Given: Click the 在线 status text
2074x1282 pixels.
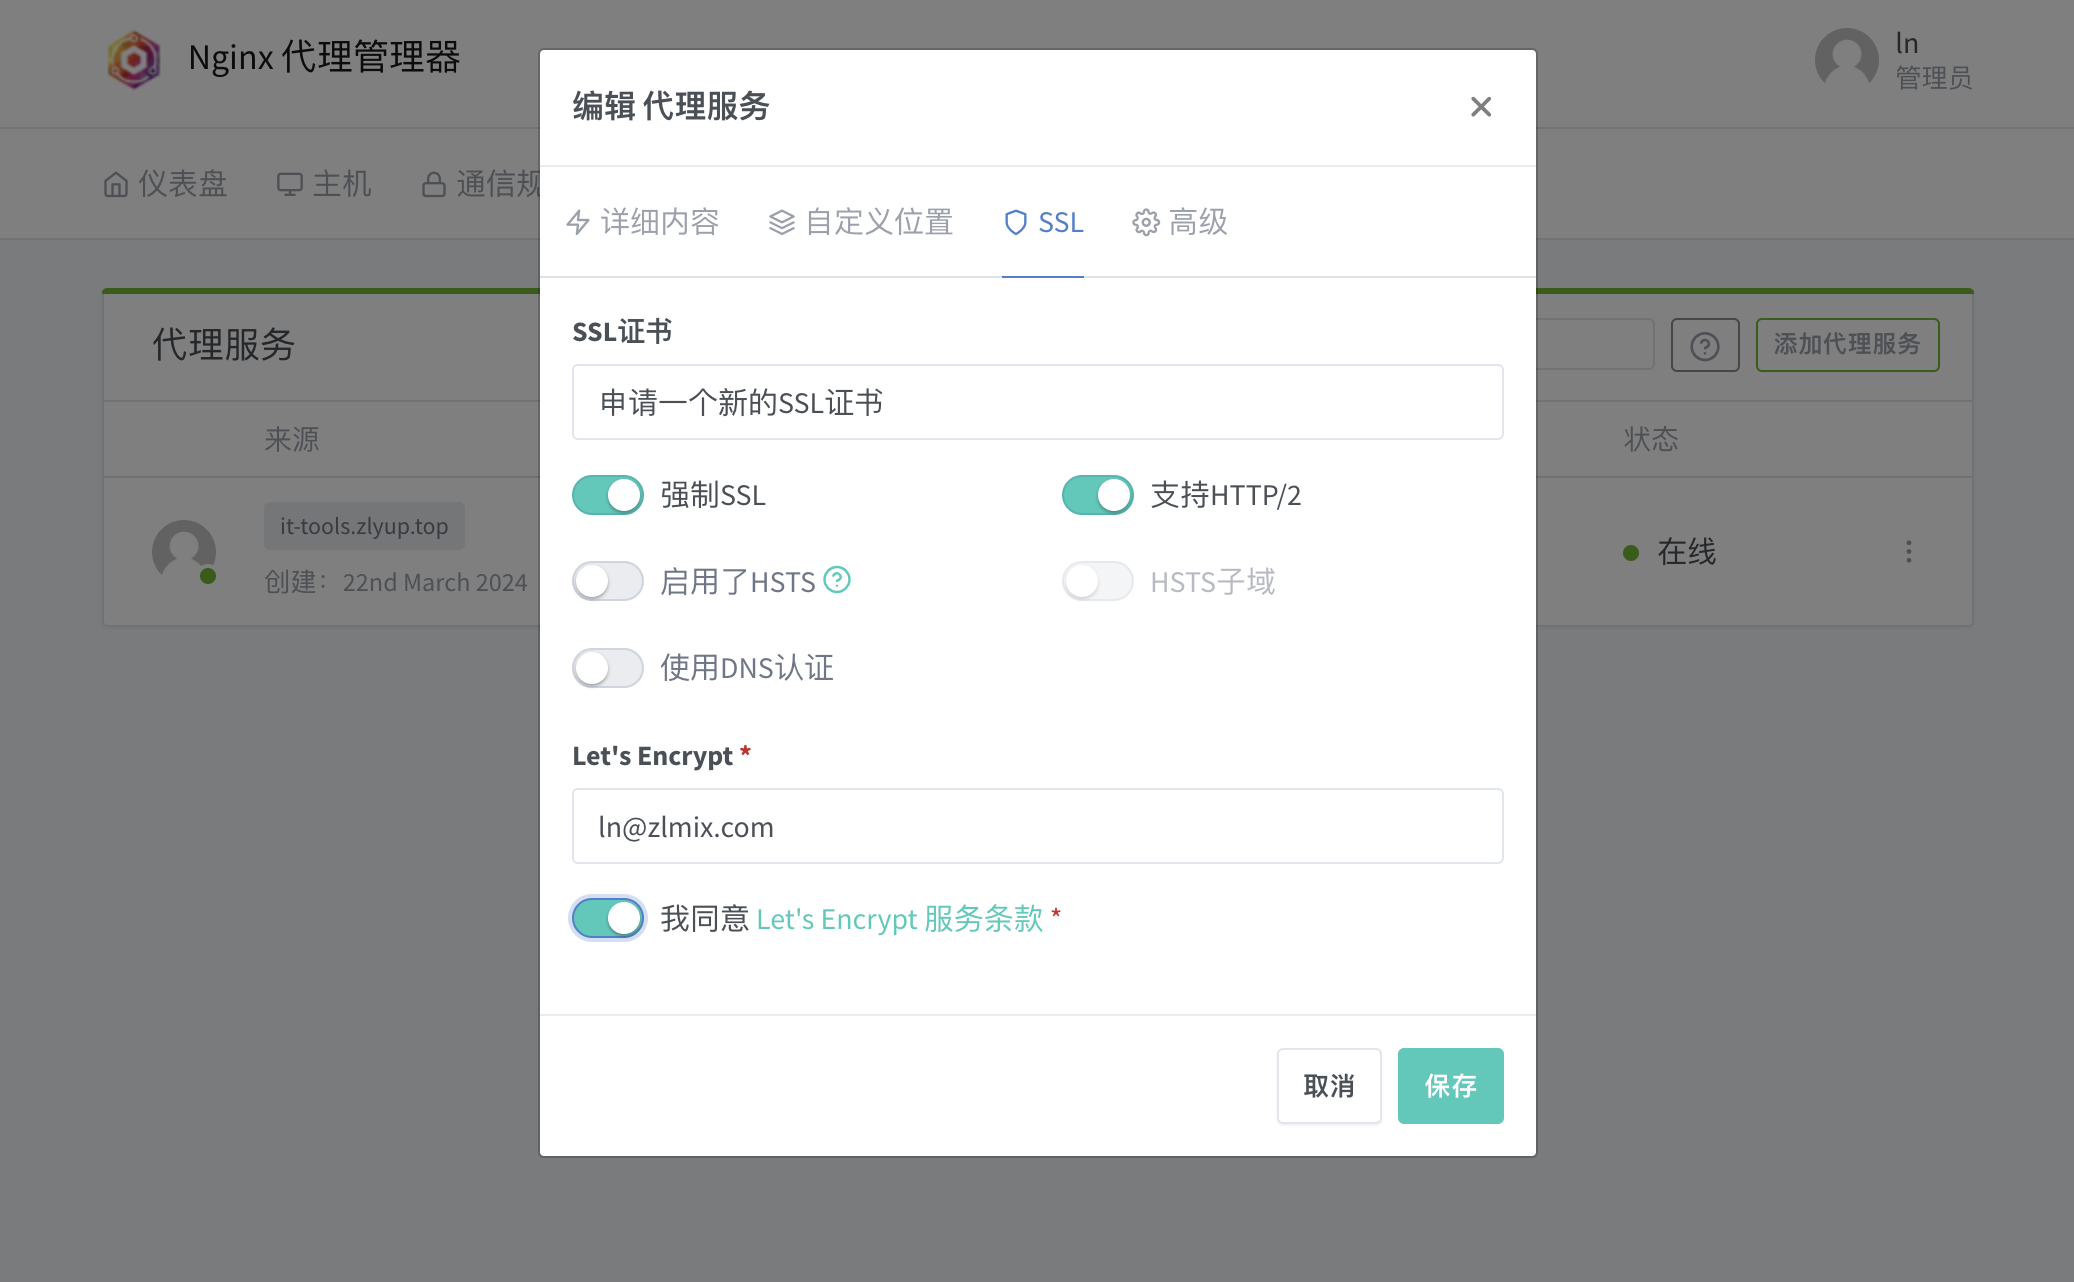Looking at the screenshot, I should point(1686,552).
